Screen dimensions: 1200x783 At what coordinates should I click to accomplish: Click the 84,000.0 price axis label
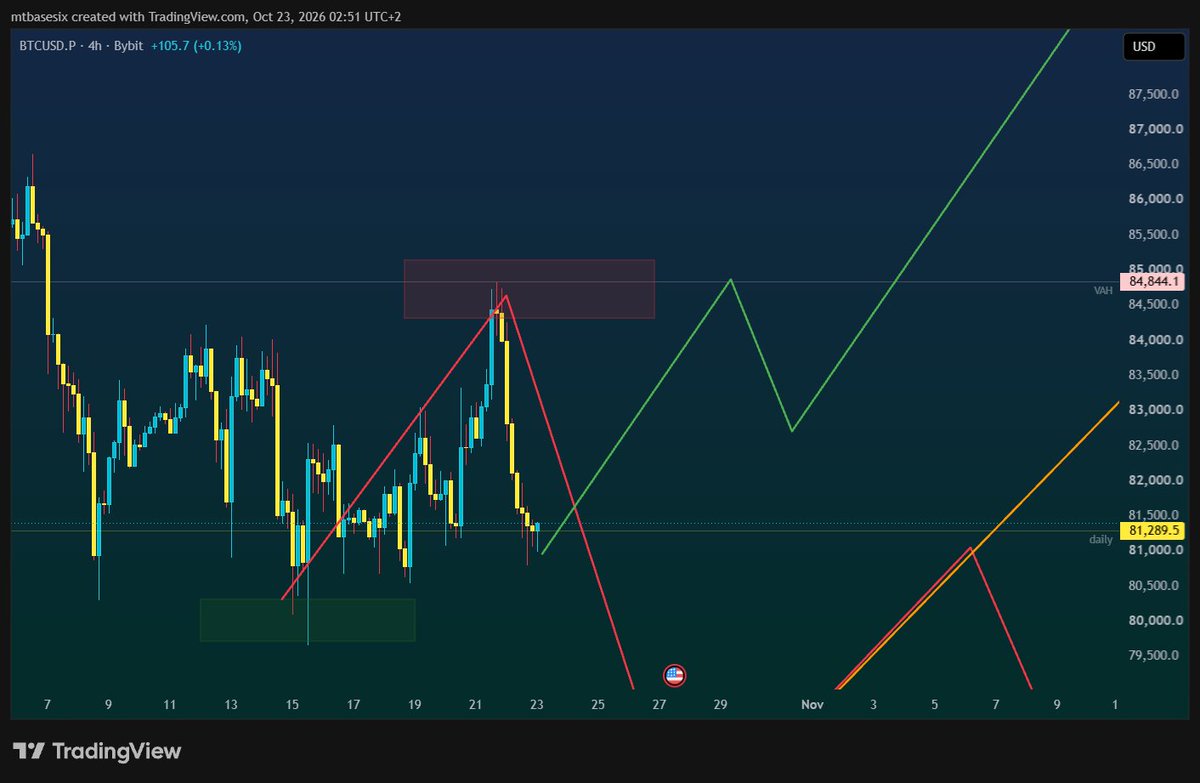[1157, 340]
